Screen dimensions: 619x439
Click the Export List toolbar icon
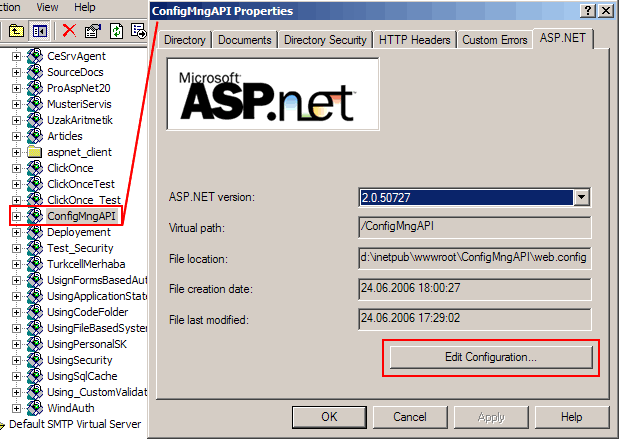point(140,31)
